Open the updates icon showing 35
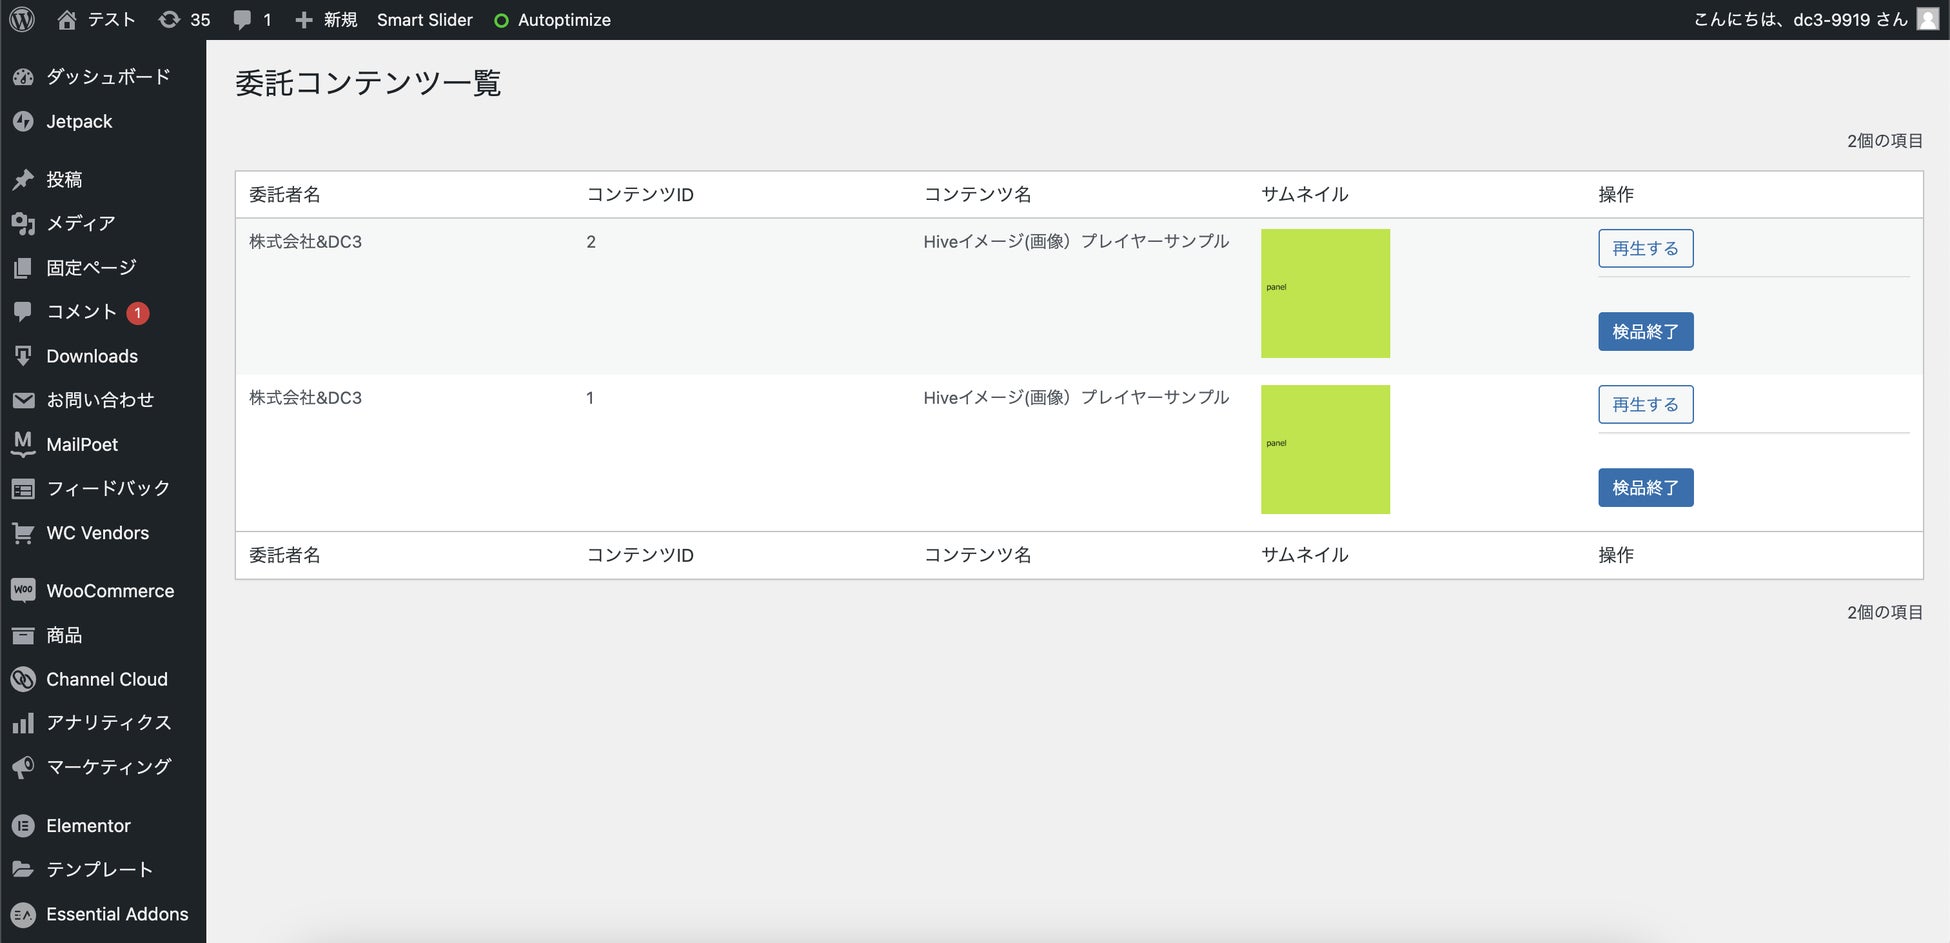This screenshot has width=1950, height=943. [170, 20]
